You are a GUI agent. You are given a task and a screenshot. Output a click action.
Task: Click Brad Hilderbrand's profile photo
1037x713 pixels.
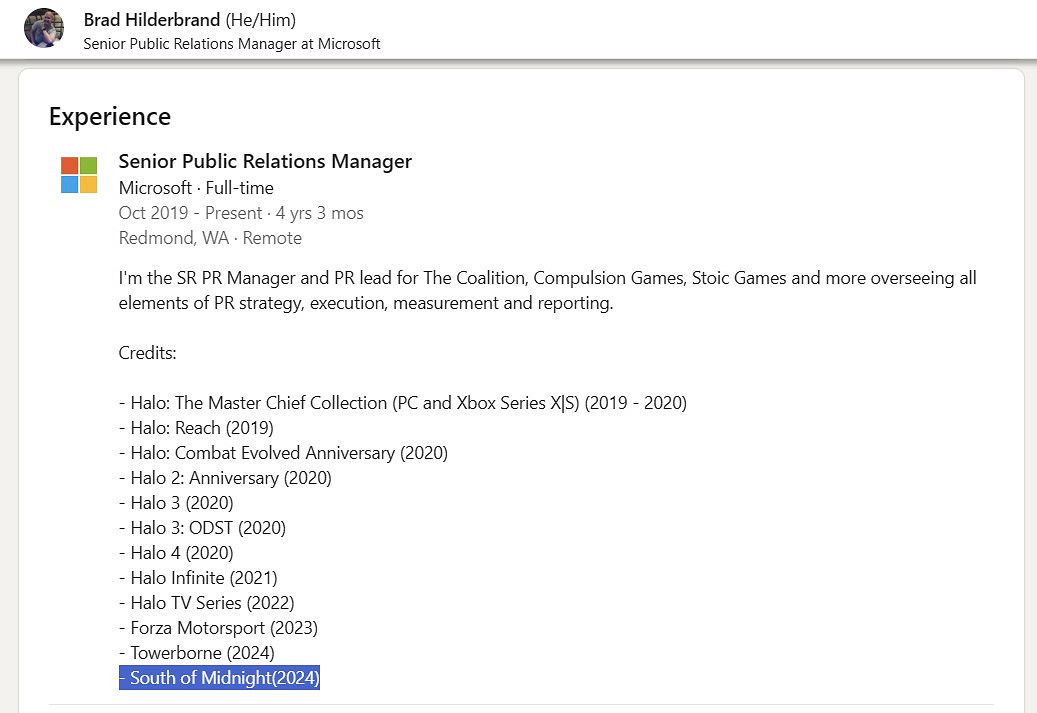click(x=43, y=28)
